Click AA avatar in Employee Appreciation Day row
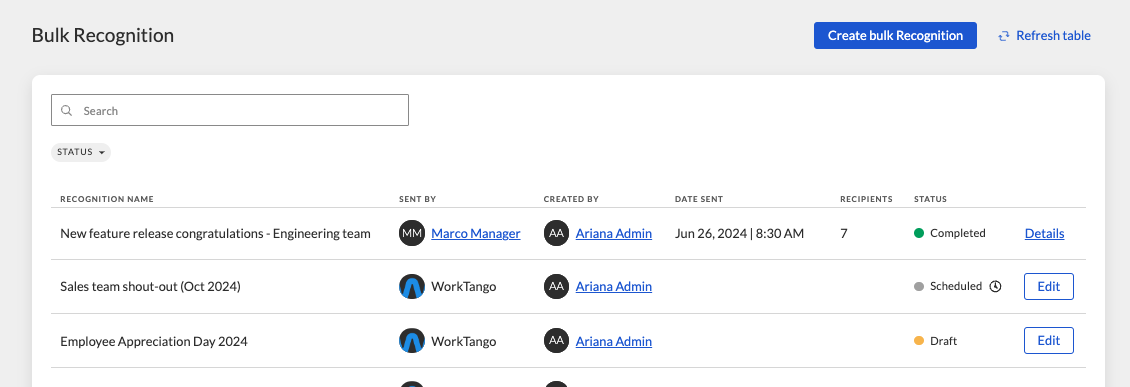Screen dimensions: 1130x387 [x=556, y=341]
